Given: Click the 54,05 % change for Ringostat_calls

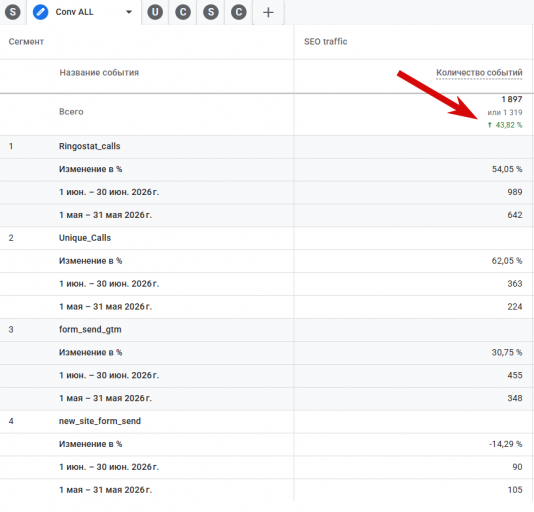Looking at the screenshot, I should pyautogui.click(x=507, y=169).
